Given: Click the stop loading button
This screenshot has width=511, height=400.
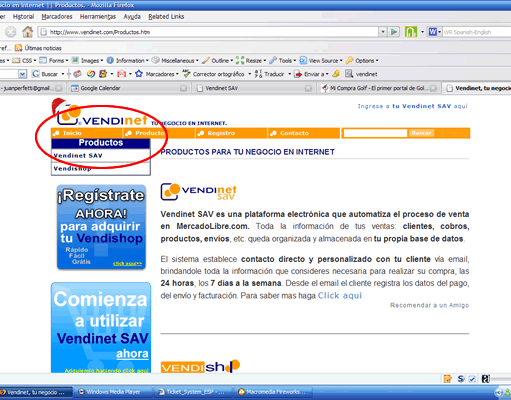Looking at the screenshot, I should coord(11,32).
